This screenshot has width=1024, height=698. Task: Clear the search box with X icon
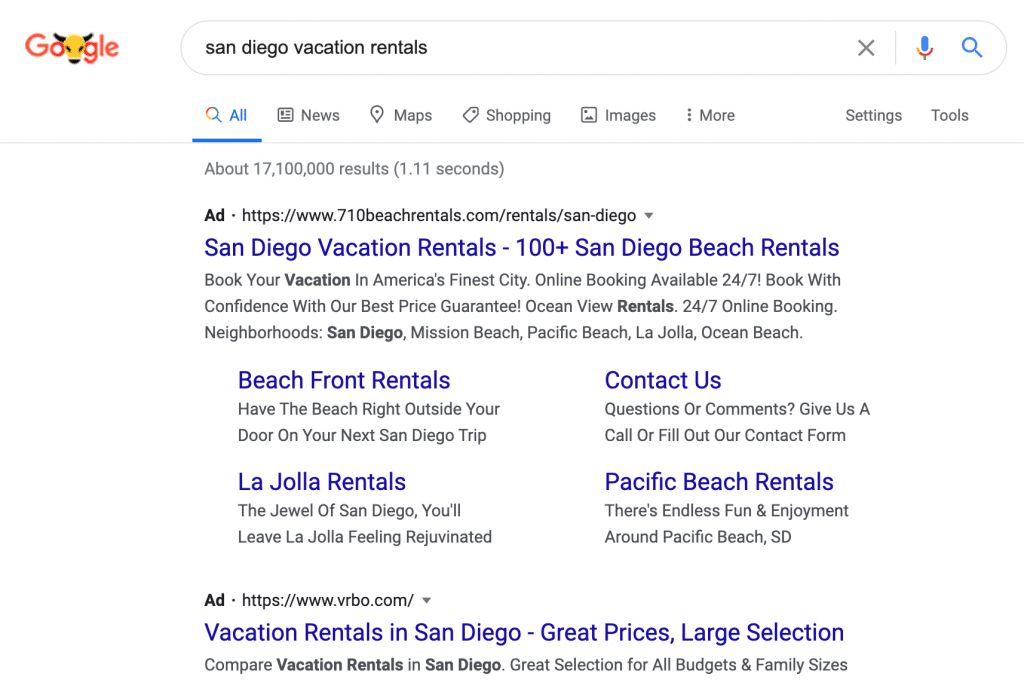click(866, 48)
